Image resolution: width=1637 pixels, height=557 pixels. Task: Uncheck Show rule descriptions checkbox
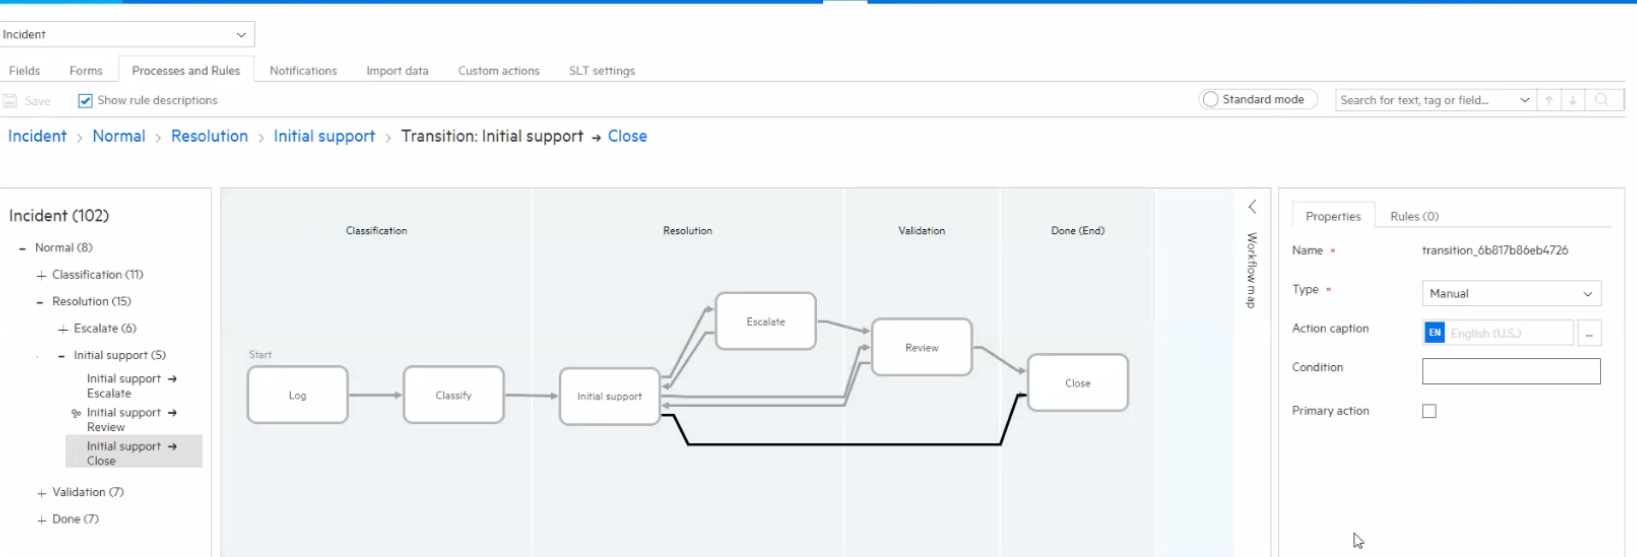click(x=85, y=100)
